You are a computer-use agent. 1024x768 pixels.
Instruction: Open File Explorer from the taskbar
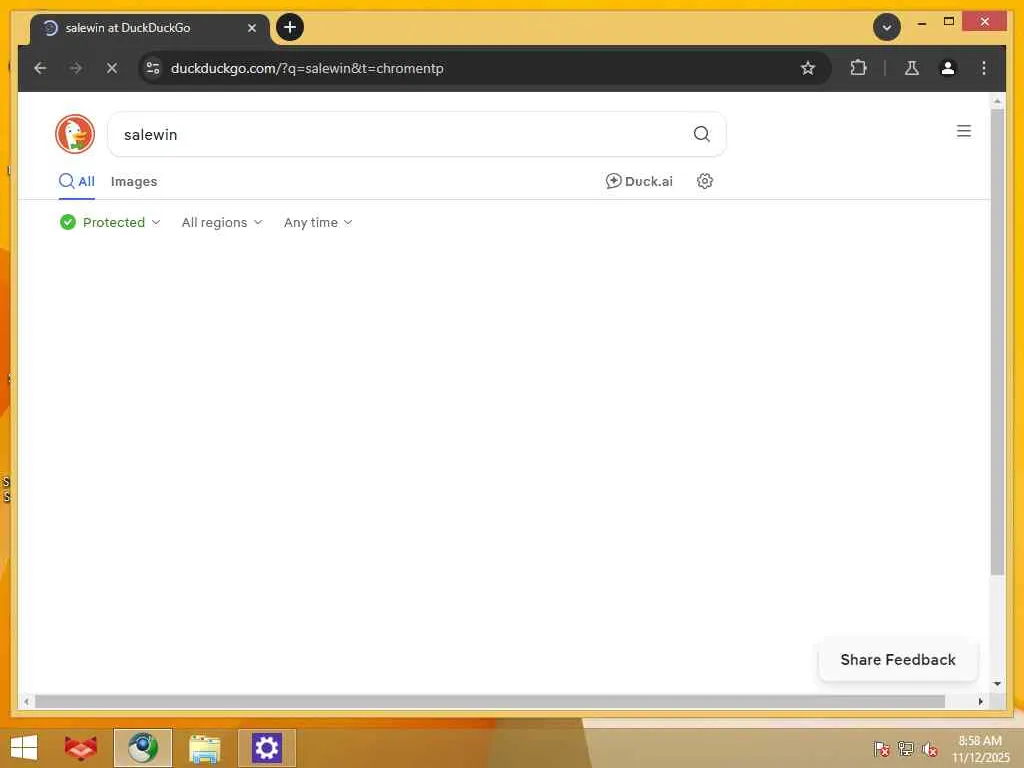coord(204,748)
